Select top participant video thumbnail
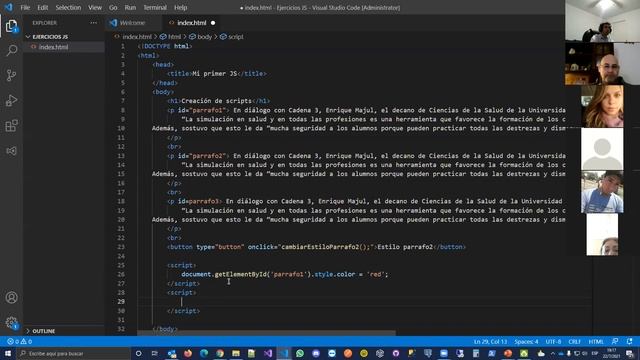This screenshot has height=360, width=640. 602,21
